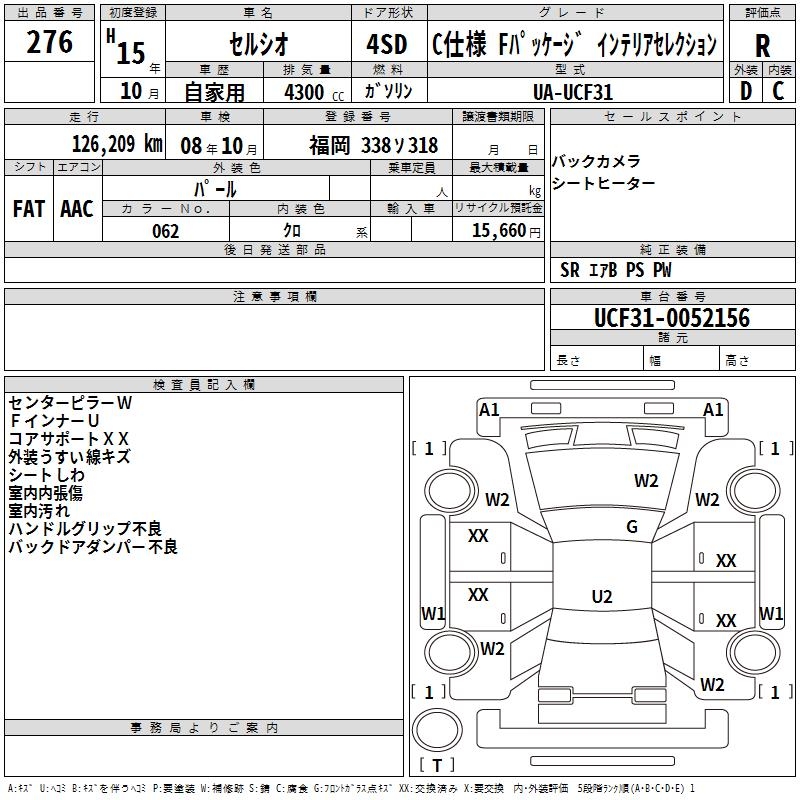The width and height of the screenshot is (800, 800).
Task: Select the note シートしわ
Action: (46, 474)
